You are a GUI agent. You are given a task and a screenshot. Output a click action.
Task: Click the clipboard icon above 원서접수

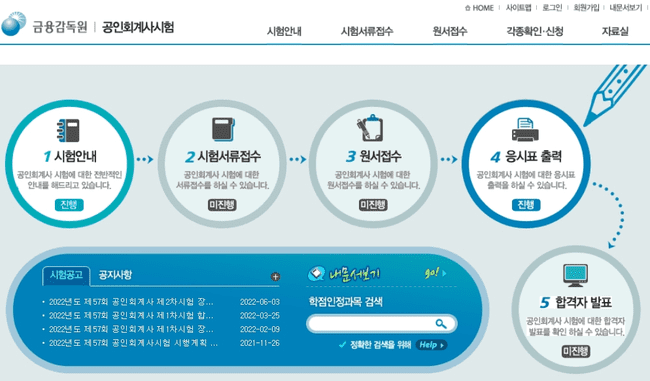pos(370,128)
